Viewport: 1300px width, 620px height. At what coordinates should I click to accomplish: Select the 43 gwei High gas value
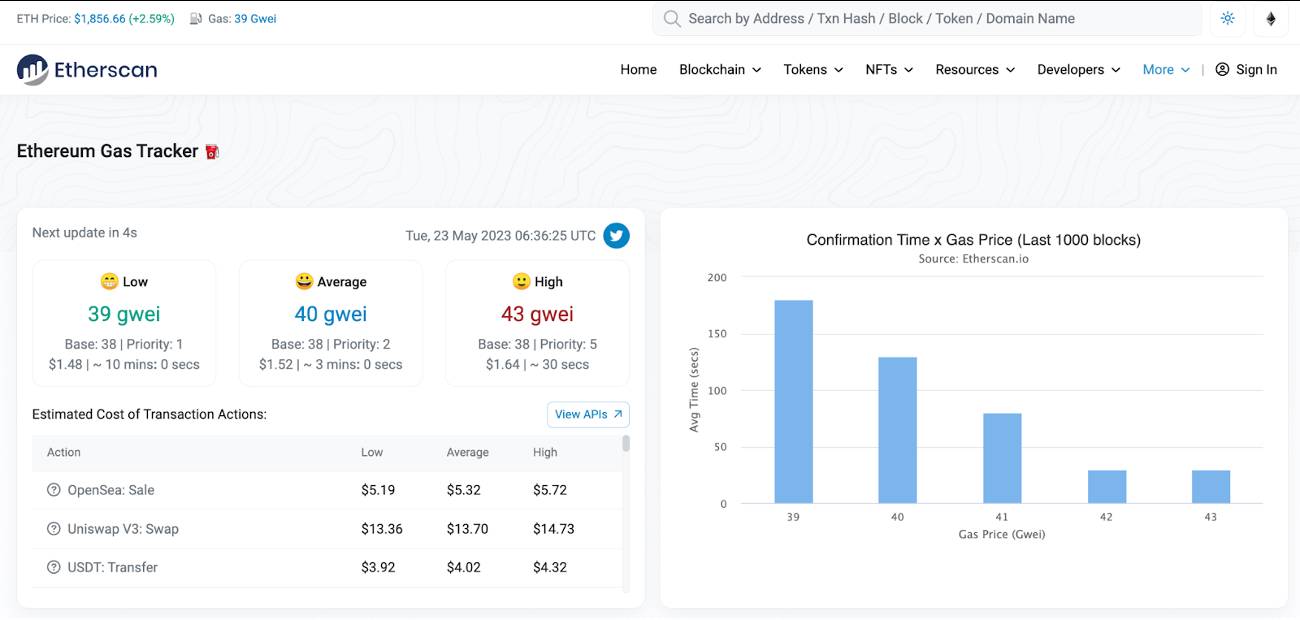[x=537, y=314]
